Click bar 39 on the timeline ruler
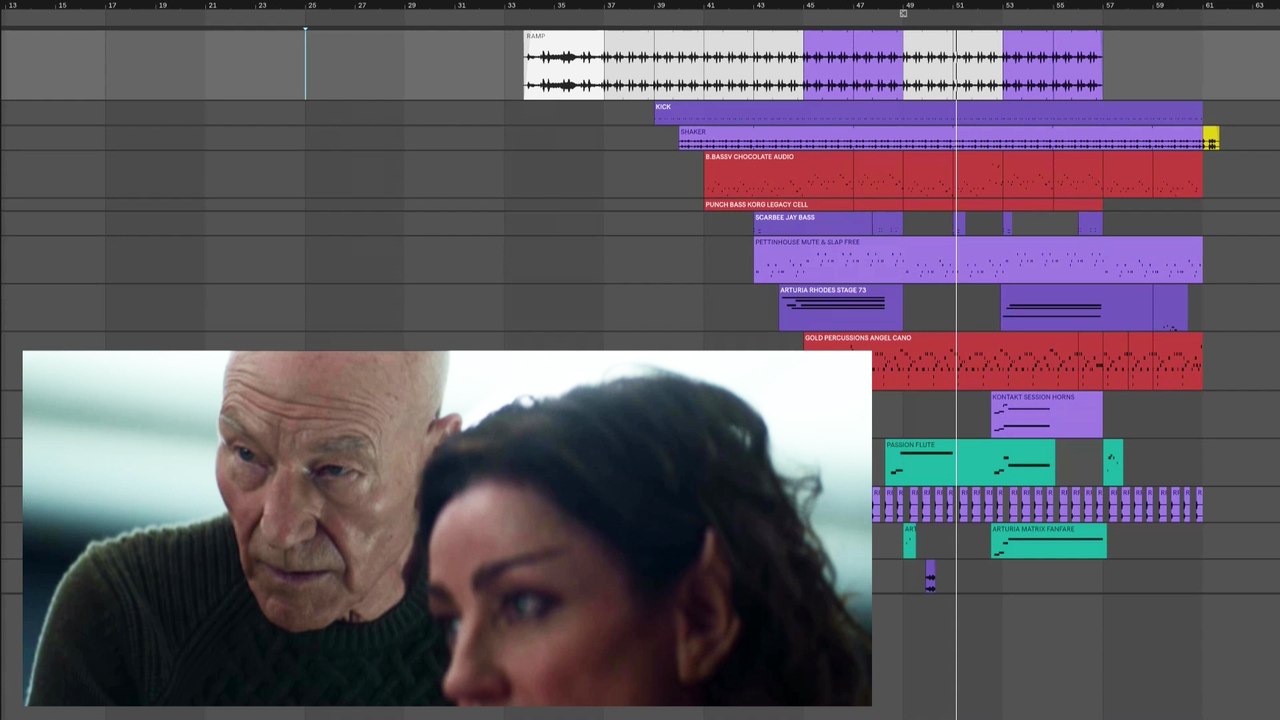The width and height of the screenshot is (1280, 720). 661,6
